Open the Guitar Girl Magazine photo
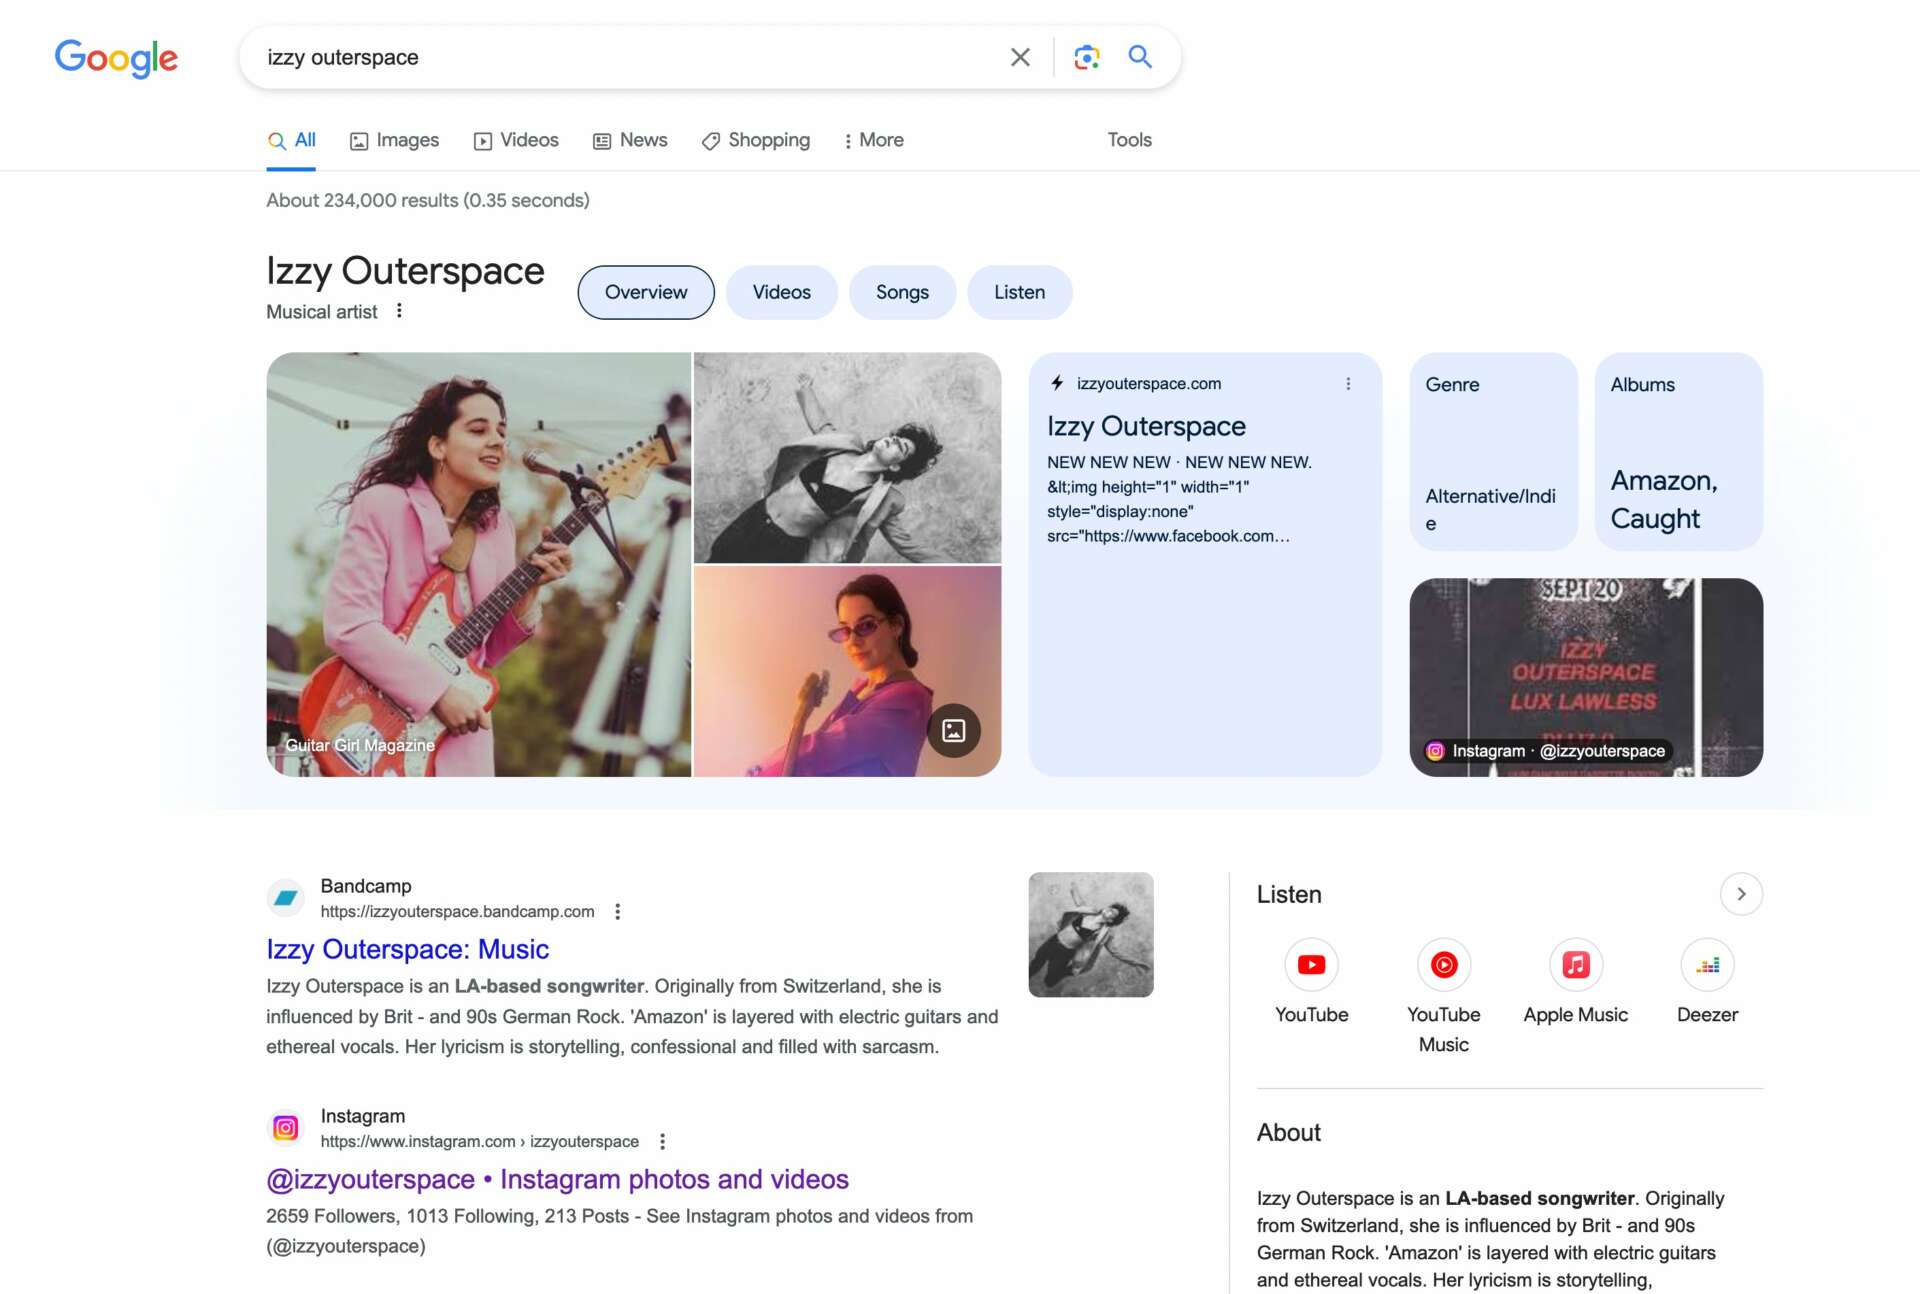1920x1294 pixels. 478,564
